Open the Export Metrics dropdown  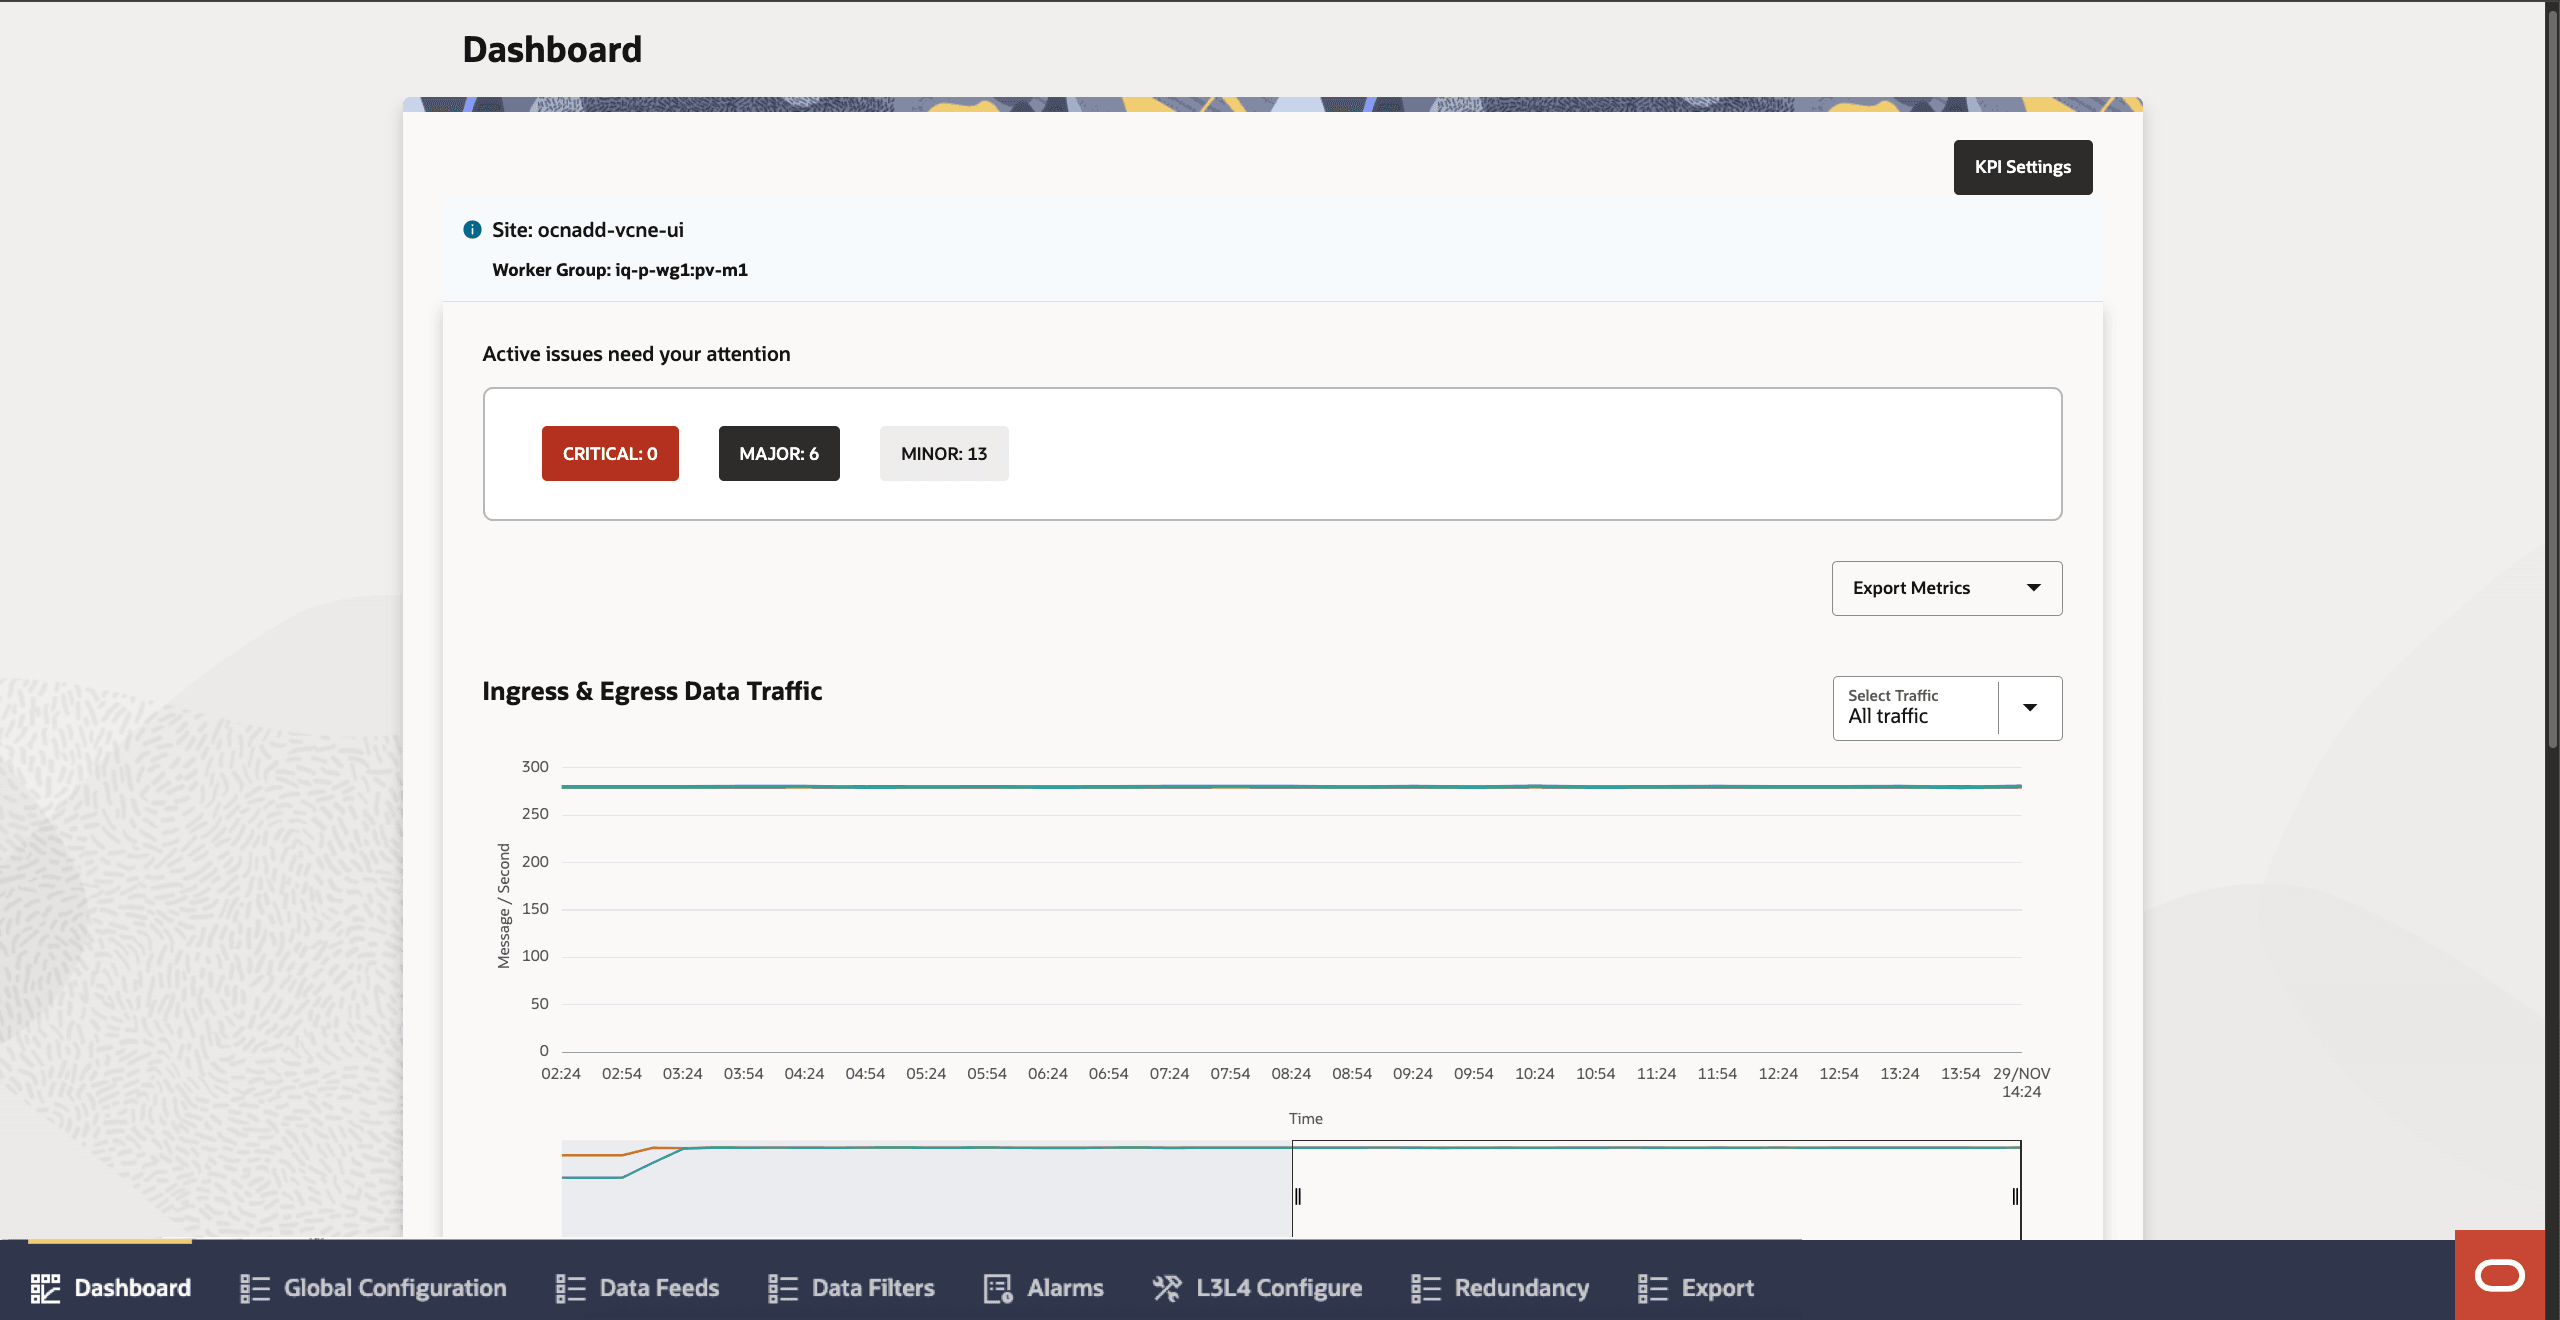1946,588
